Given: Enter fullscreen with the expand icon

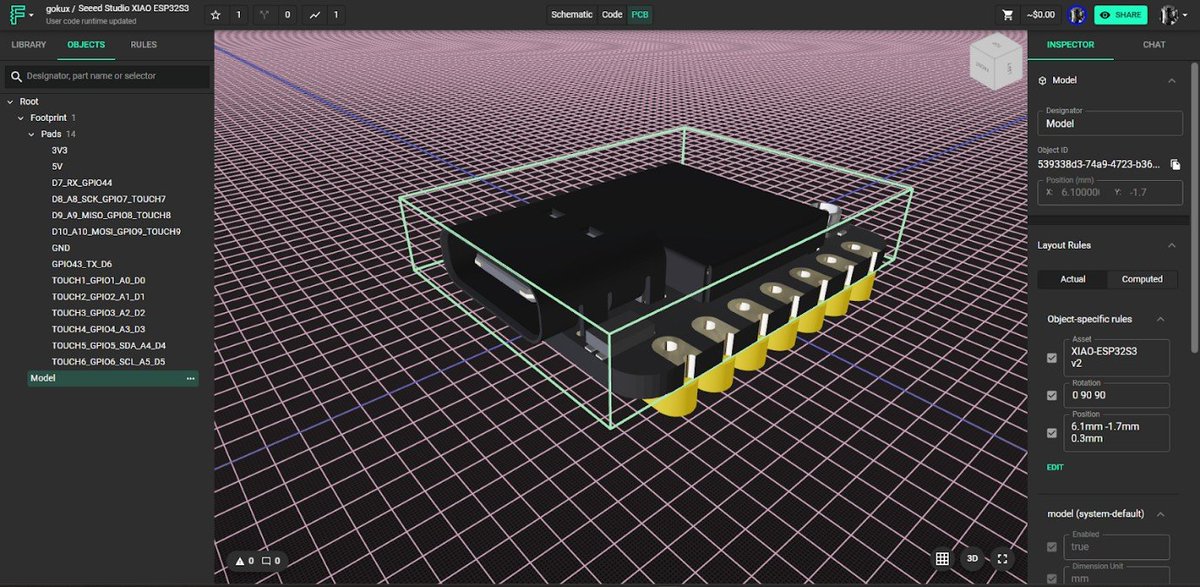Looking at the screenshot, I should pyautogui.click(x=1001, y=560).
